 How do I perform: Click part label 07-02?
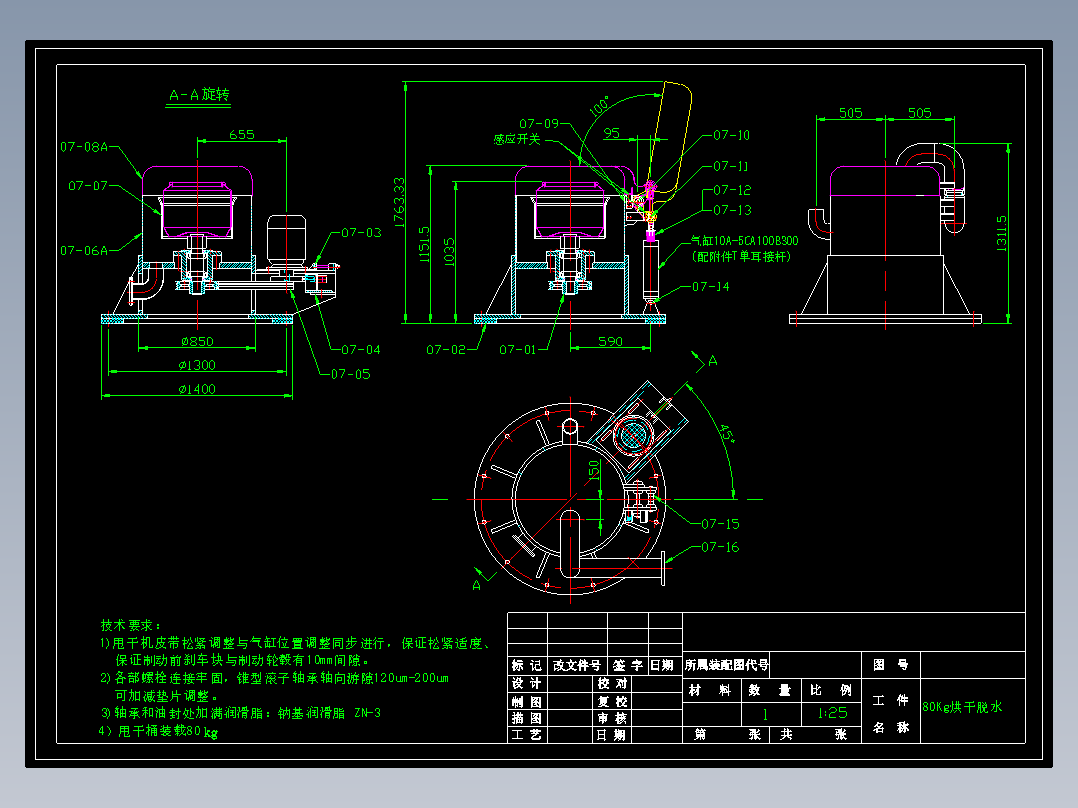pos(446,349)
